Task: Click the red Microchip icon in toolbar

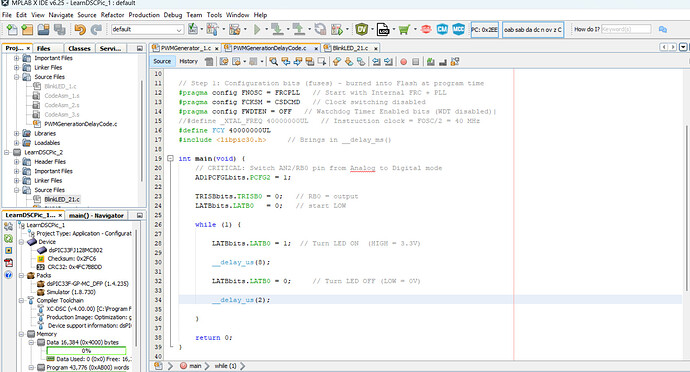Action: [x=426, y=29]
